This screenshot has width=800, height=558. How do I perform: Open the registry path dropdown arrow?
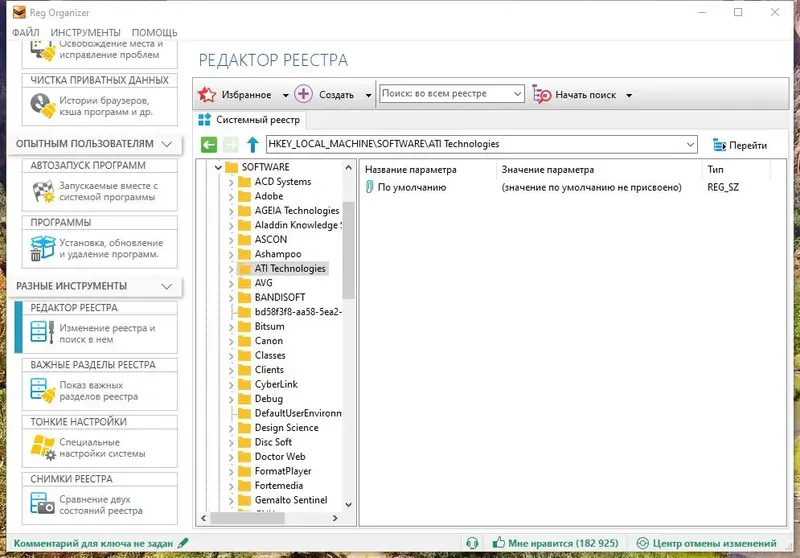[x=690, y=144]
